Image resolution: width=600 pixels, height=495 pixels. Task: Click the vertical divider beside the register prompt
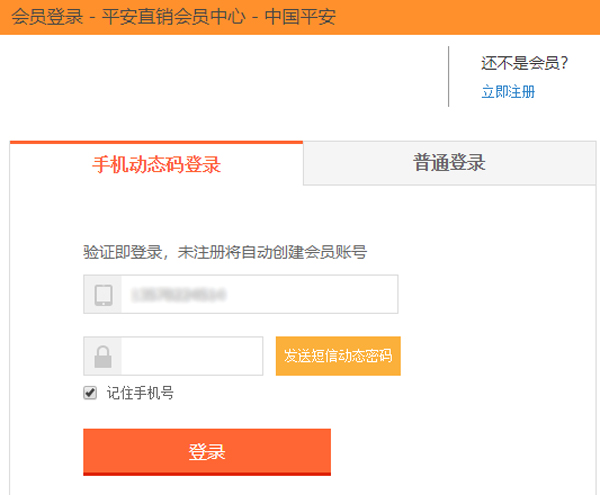[449, 76]
